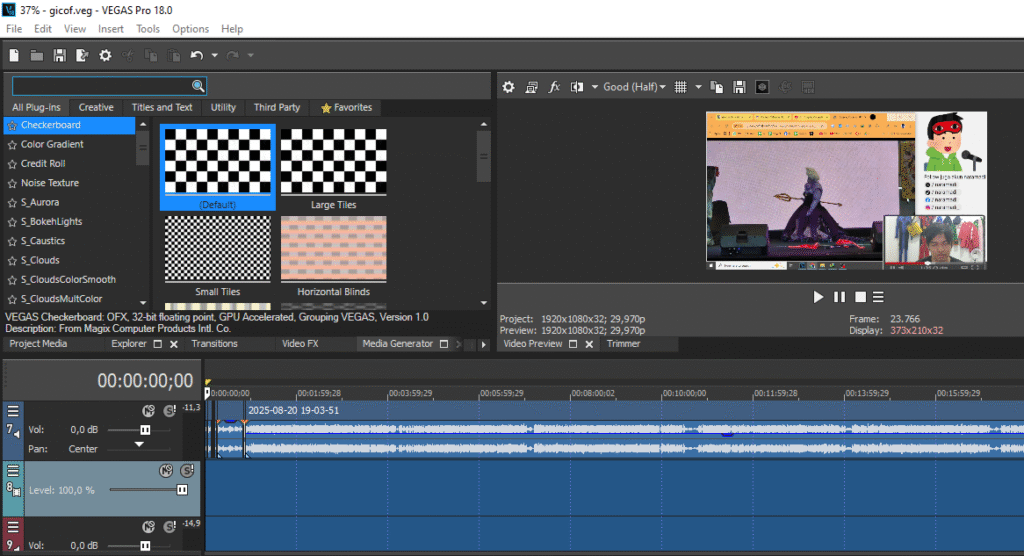Show more docked window tabs arrow
Screen dimensions: 1024x556
(483, 344)
